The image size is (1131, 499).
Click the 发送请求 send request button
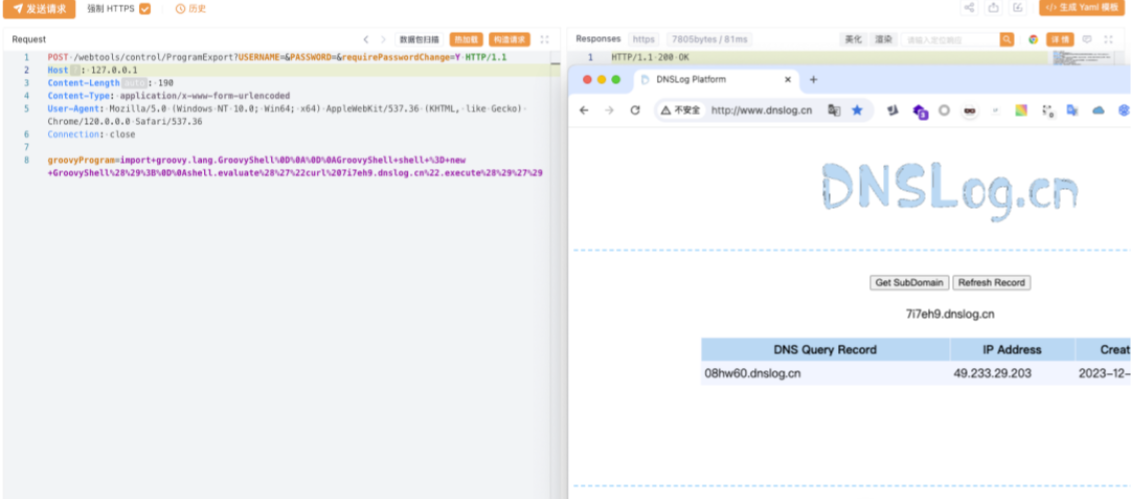pyautogui.click(x=39, y=9)
